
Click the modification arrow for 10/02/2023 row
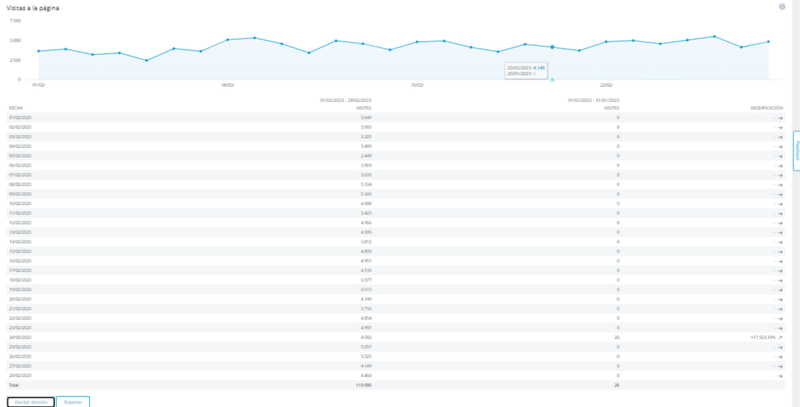coord(779,204)
